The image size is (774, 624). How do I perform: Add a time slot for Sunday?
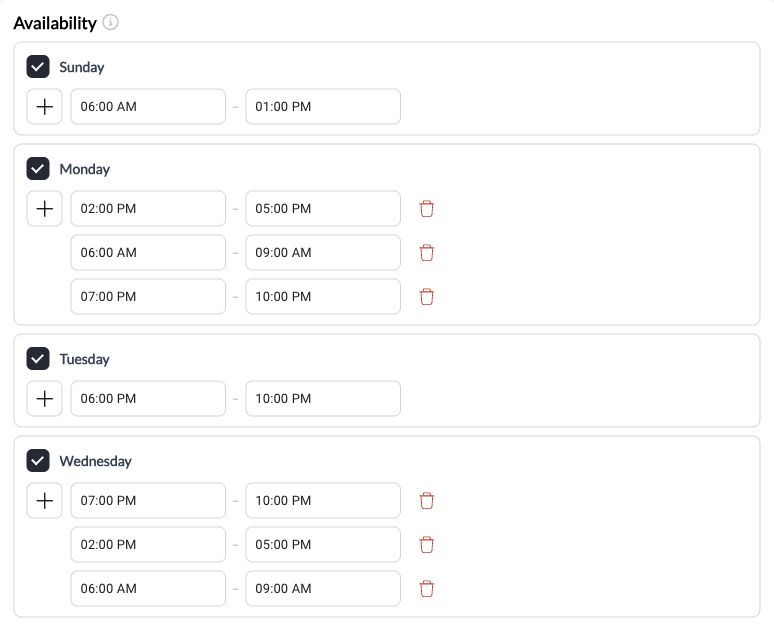pos(44,107)
